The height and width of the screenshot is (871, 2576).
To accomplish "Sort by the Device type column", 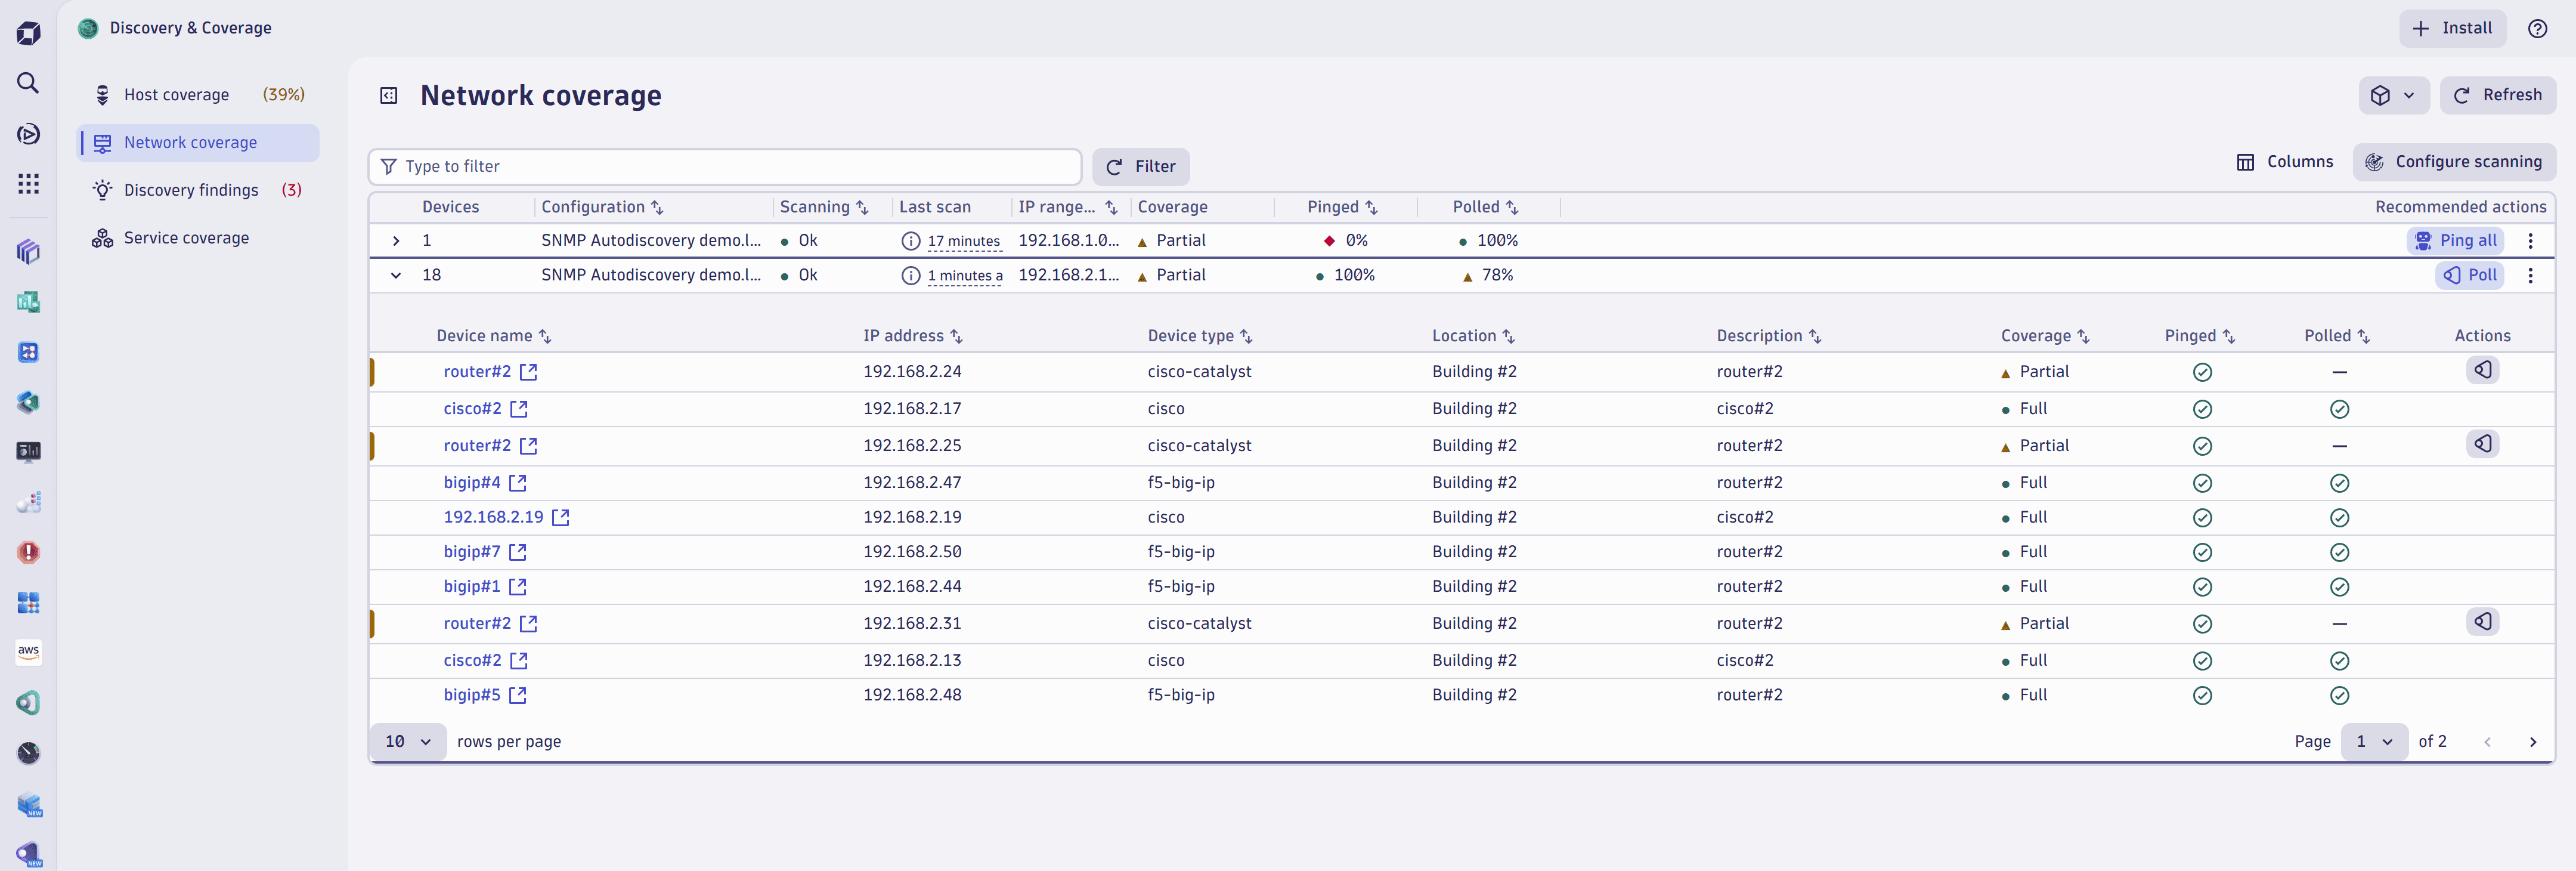I will (x=1246, y=337).
